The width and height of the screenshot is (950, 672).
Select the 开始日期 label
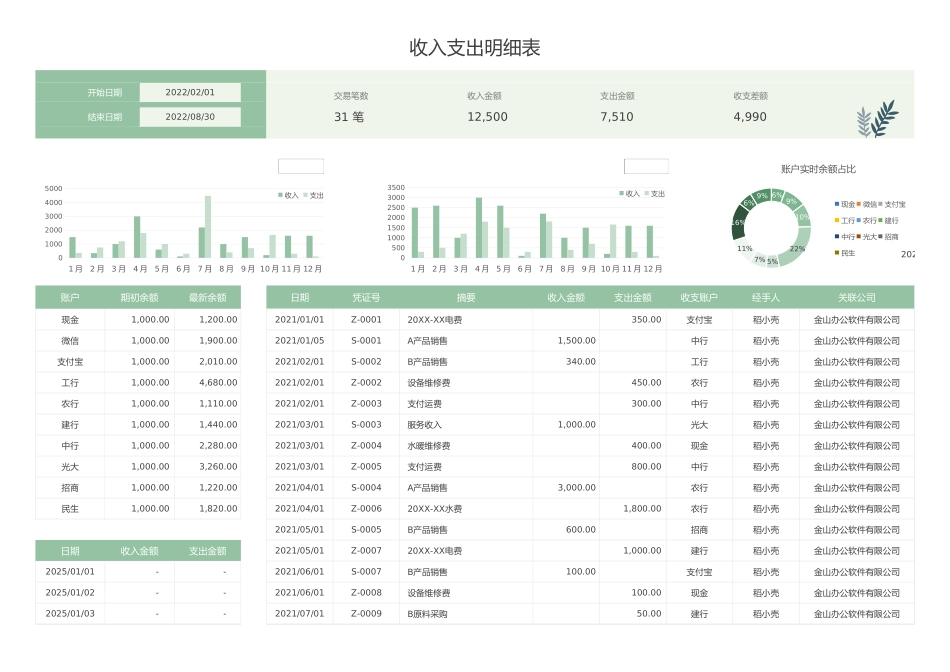[x=105, y=93]
